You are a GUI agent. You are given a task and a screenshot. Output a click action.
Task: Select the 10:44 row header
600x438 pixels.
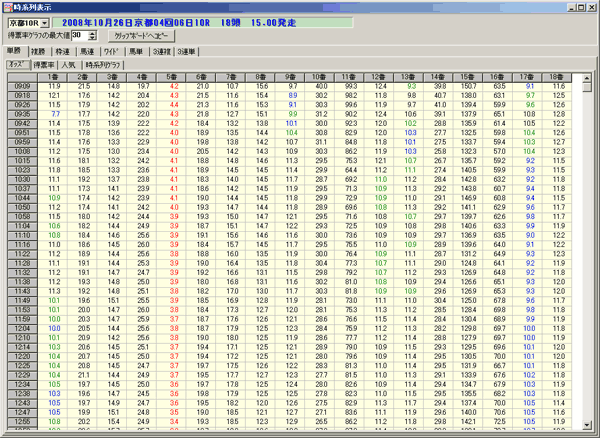tap(23, 198)
